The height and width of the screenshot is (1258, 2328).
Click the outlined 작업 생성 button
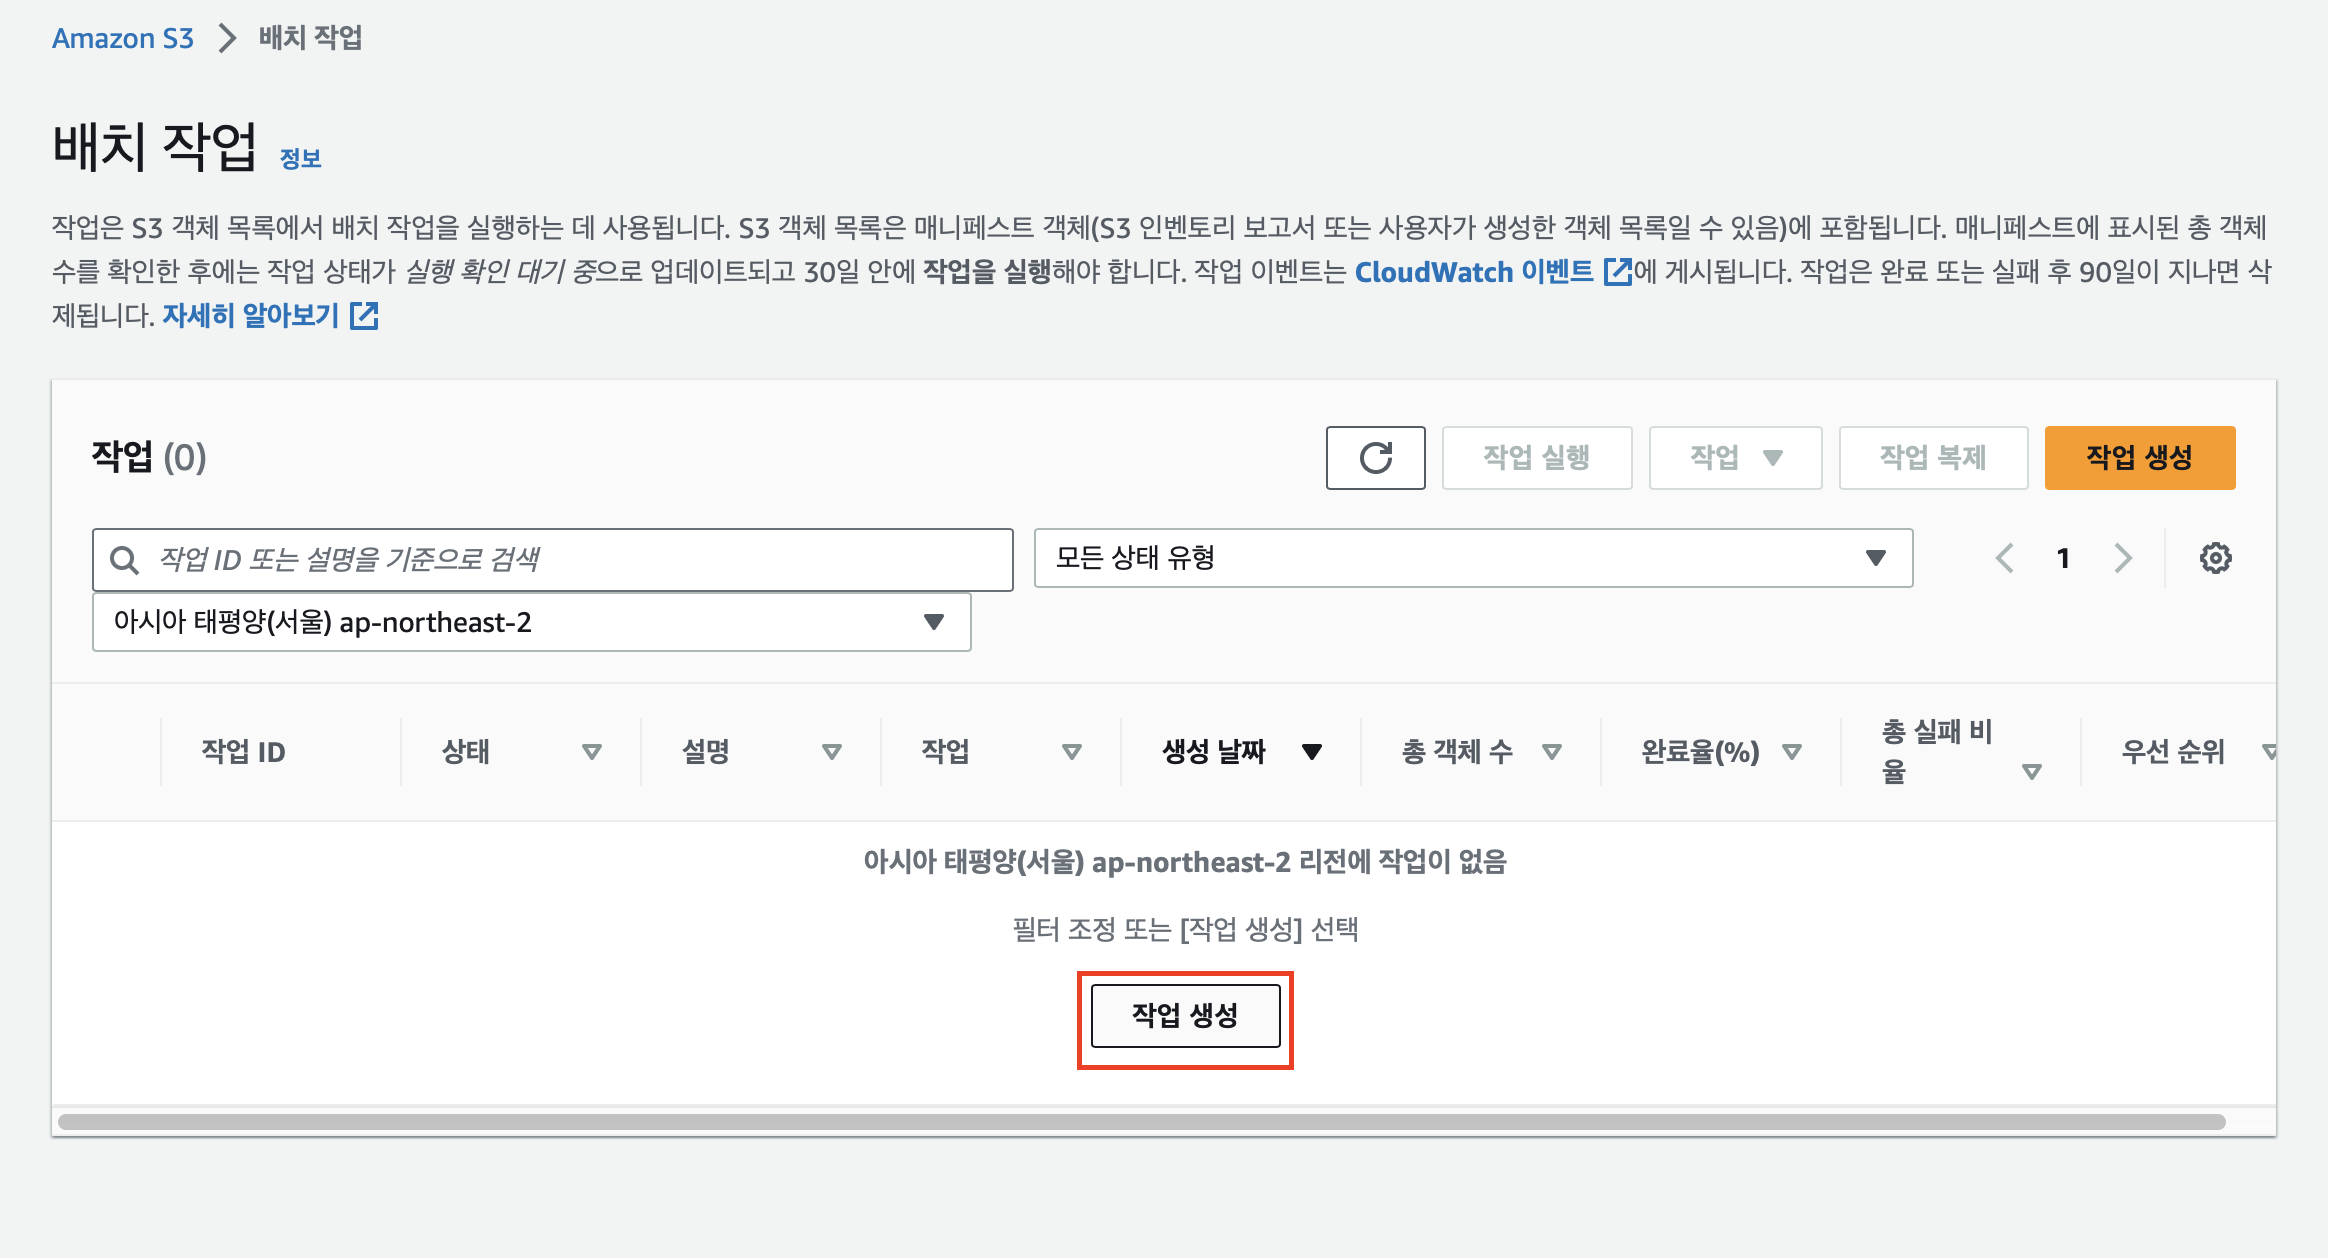click(1185, 1016)
